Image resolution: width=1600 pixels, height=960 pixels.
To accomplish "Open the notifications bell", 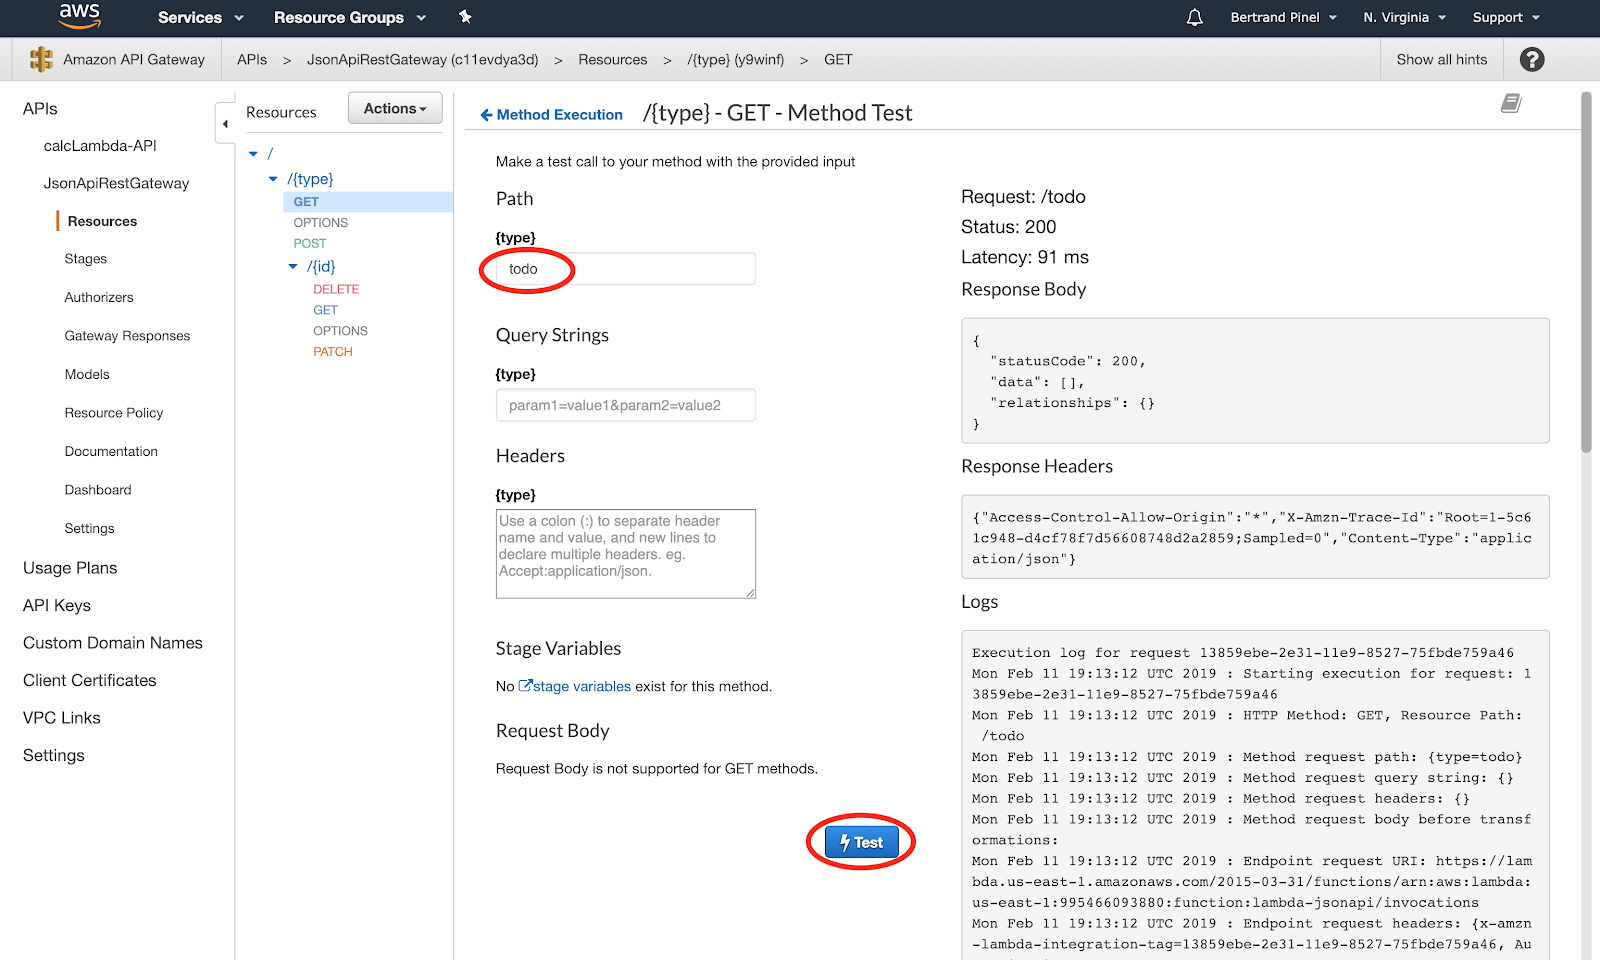I will coord(1194,18).
